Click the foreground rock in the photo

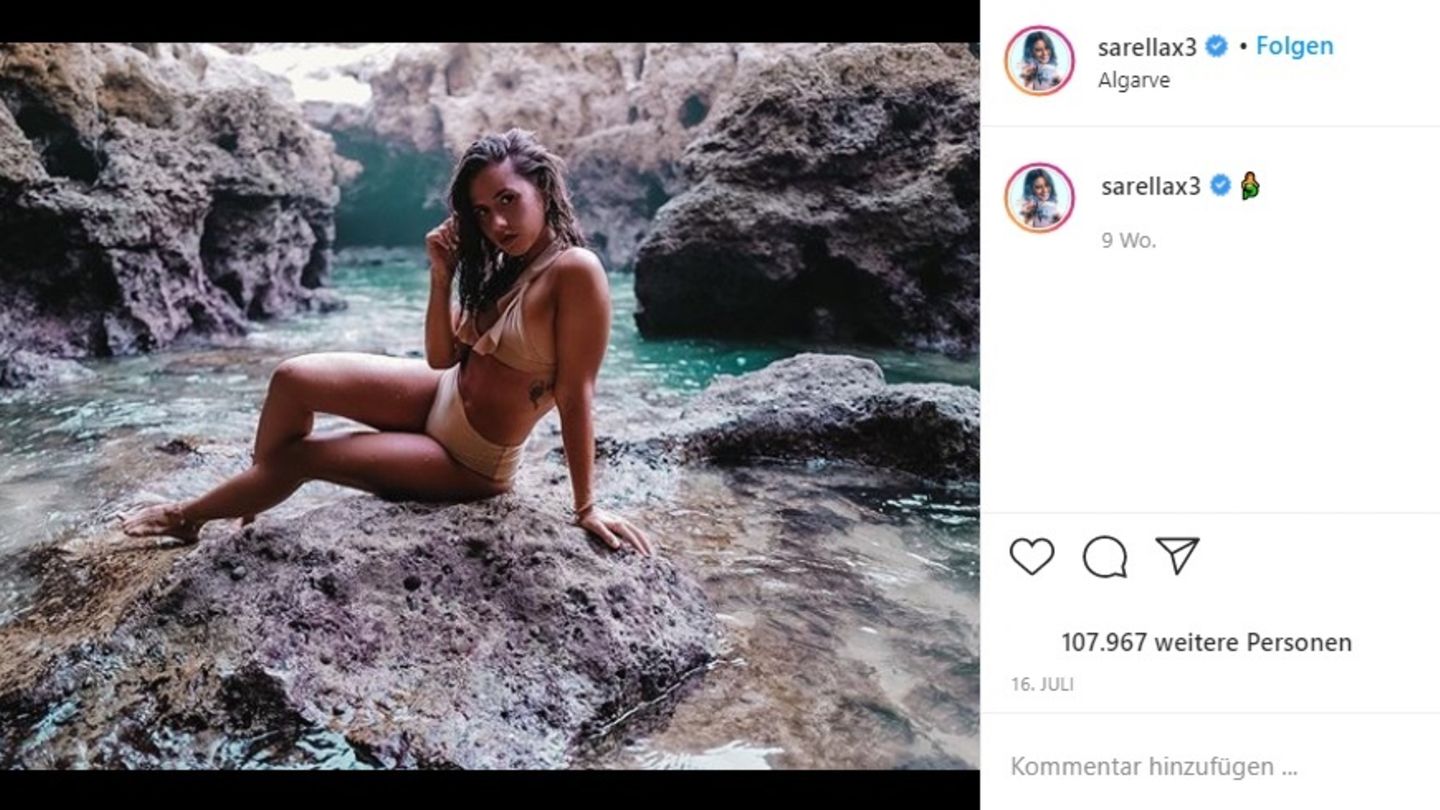click(400, 620)
